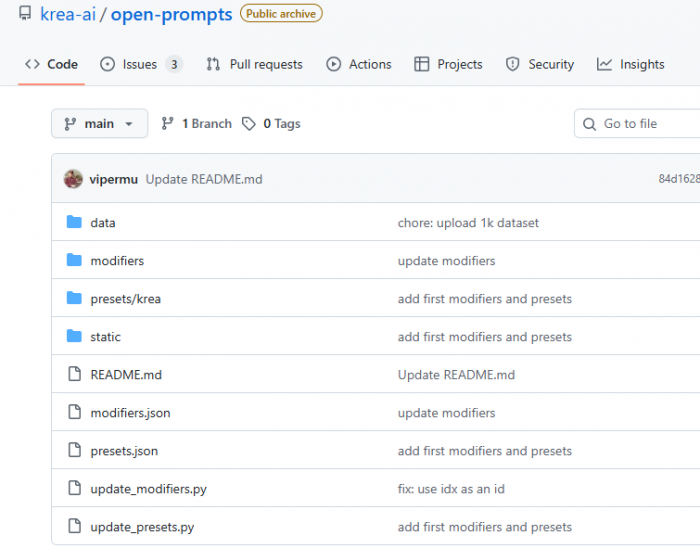Click the file icon for presets.json
The width and height of the screenshot is (700, 548).
tap(75, 450)
